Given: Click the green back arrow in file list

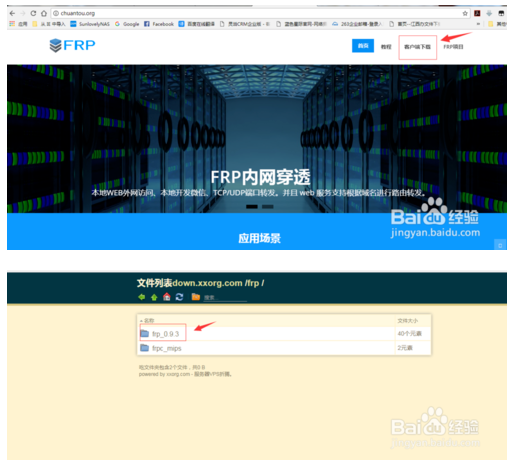Looking at the screenshot, I should 142,297.
